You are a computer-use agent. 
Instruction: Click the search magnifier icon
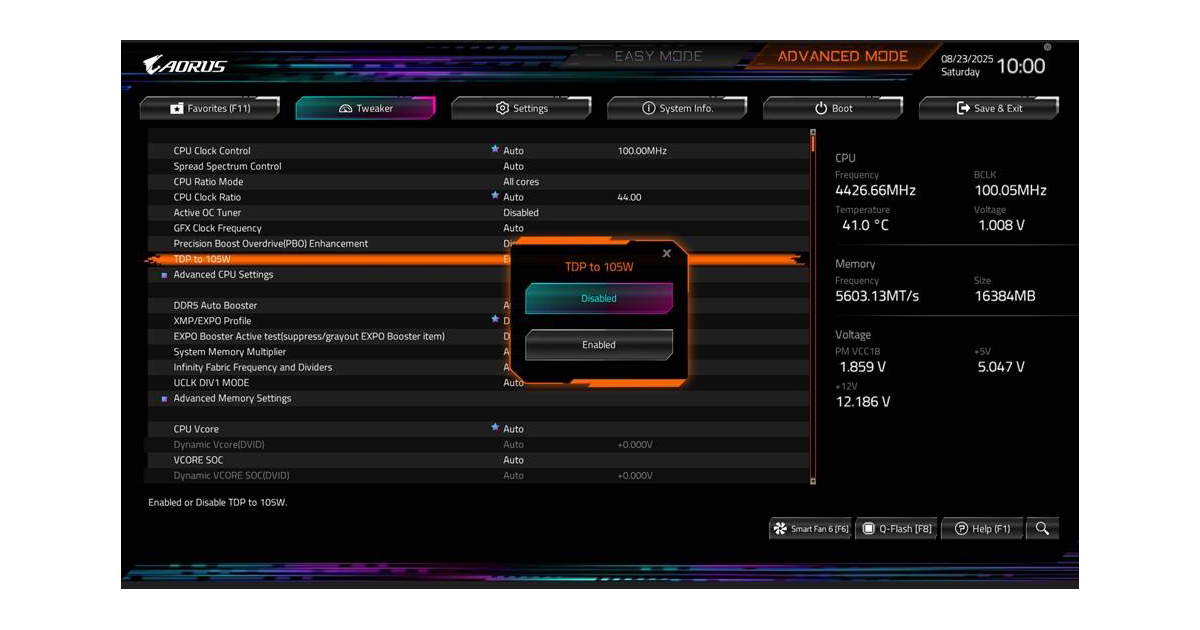click(1040, 528)
